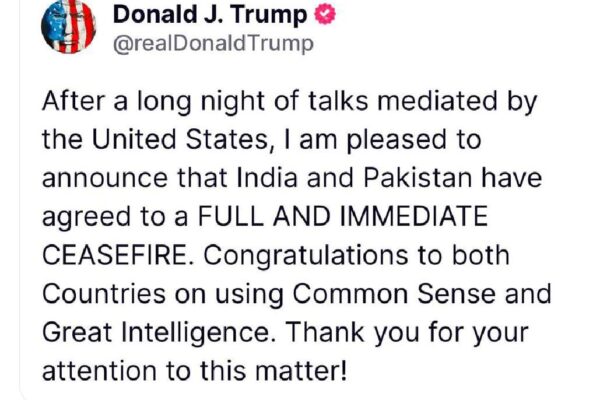Viewport: 600px width, 400px height.
Task: Click the word "CEASEFIRE" in the post
Action: [112, 254]
